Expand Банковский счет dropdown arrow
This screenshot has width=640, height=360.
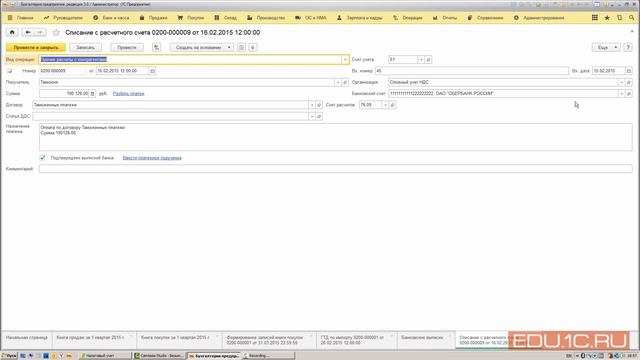(622, 93)
